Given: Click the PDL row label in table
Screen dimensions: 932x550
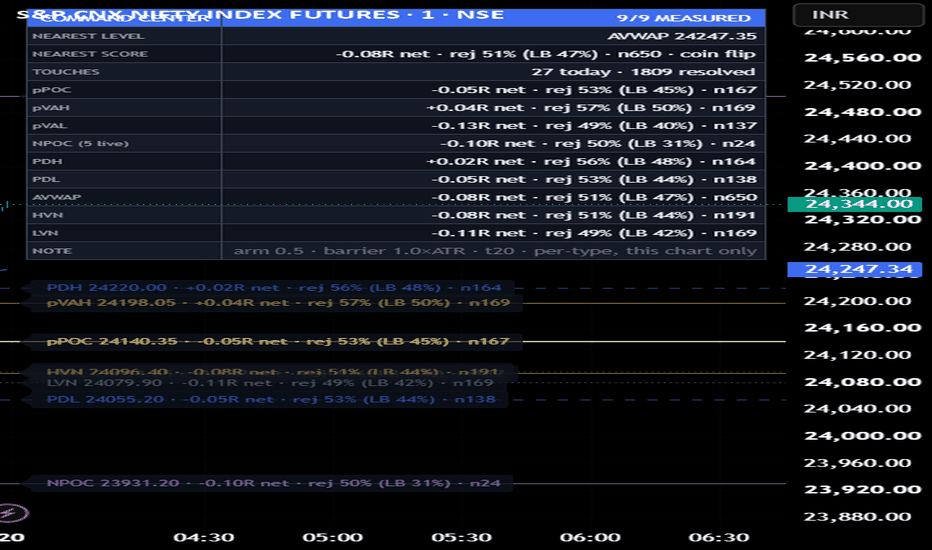Looking at the screenshot, I should pos(46,179).
